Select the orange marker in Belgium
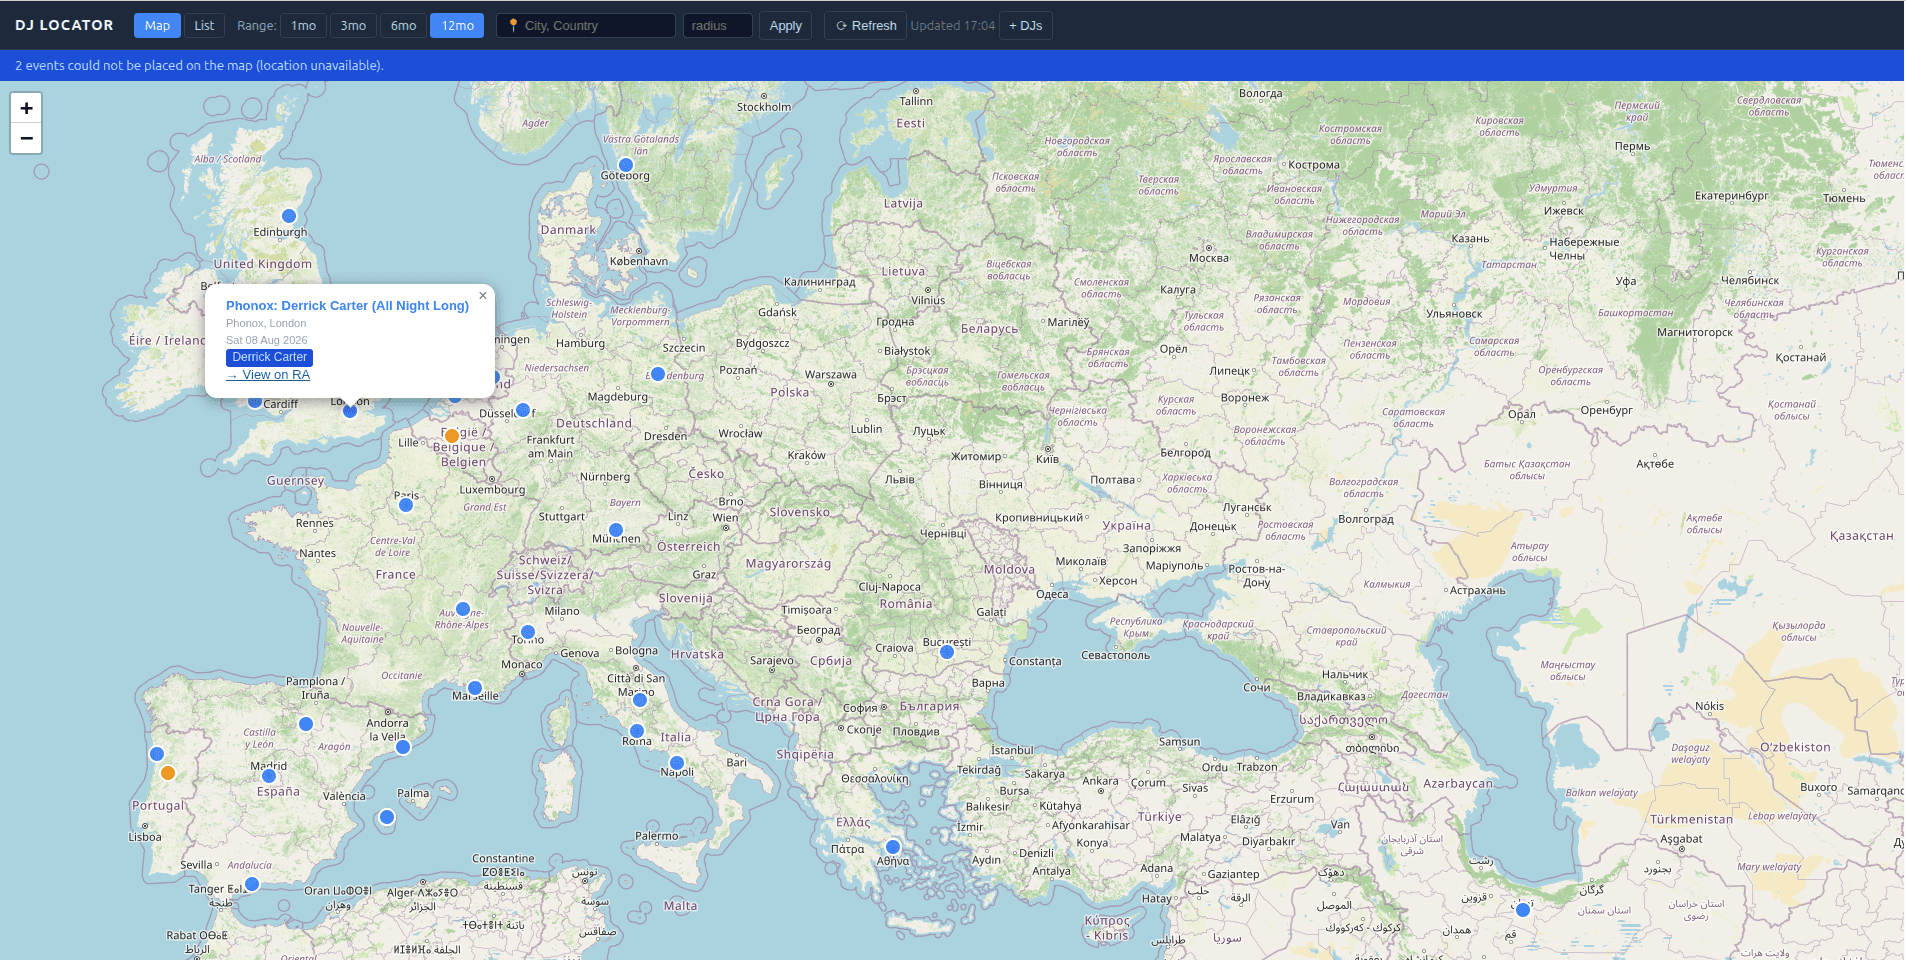This screenshot has height=960, width=1906. 452,436
